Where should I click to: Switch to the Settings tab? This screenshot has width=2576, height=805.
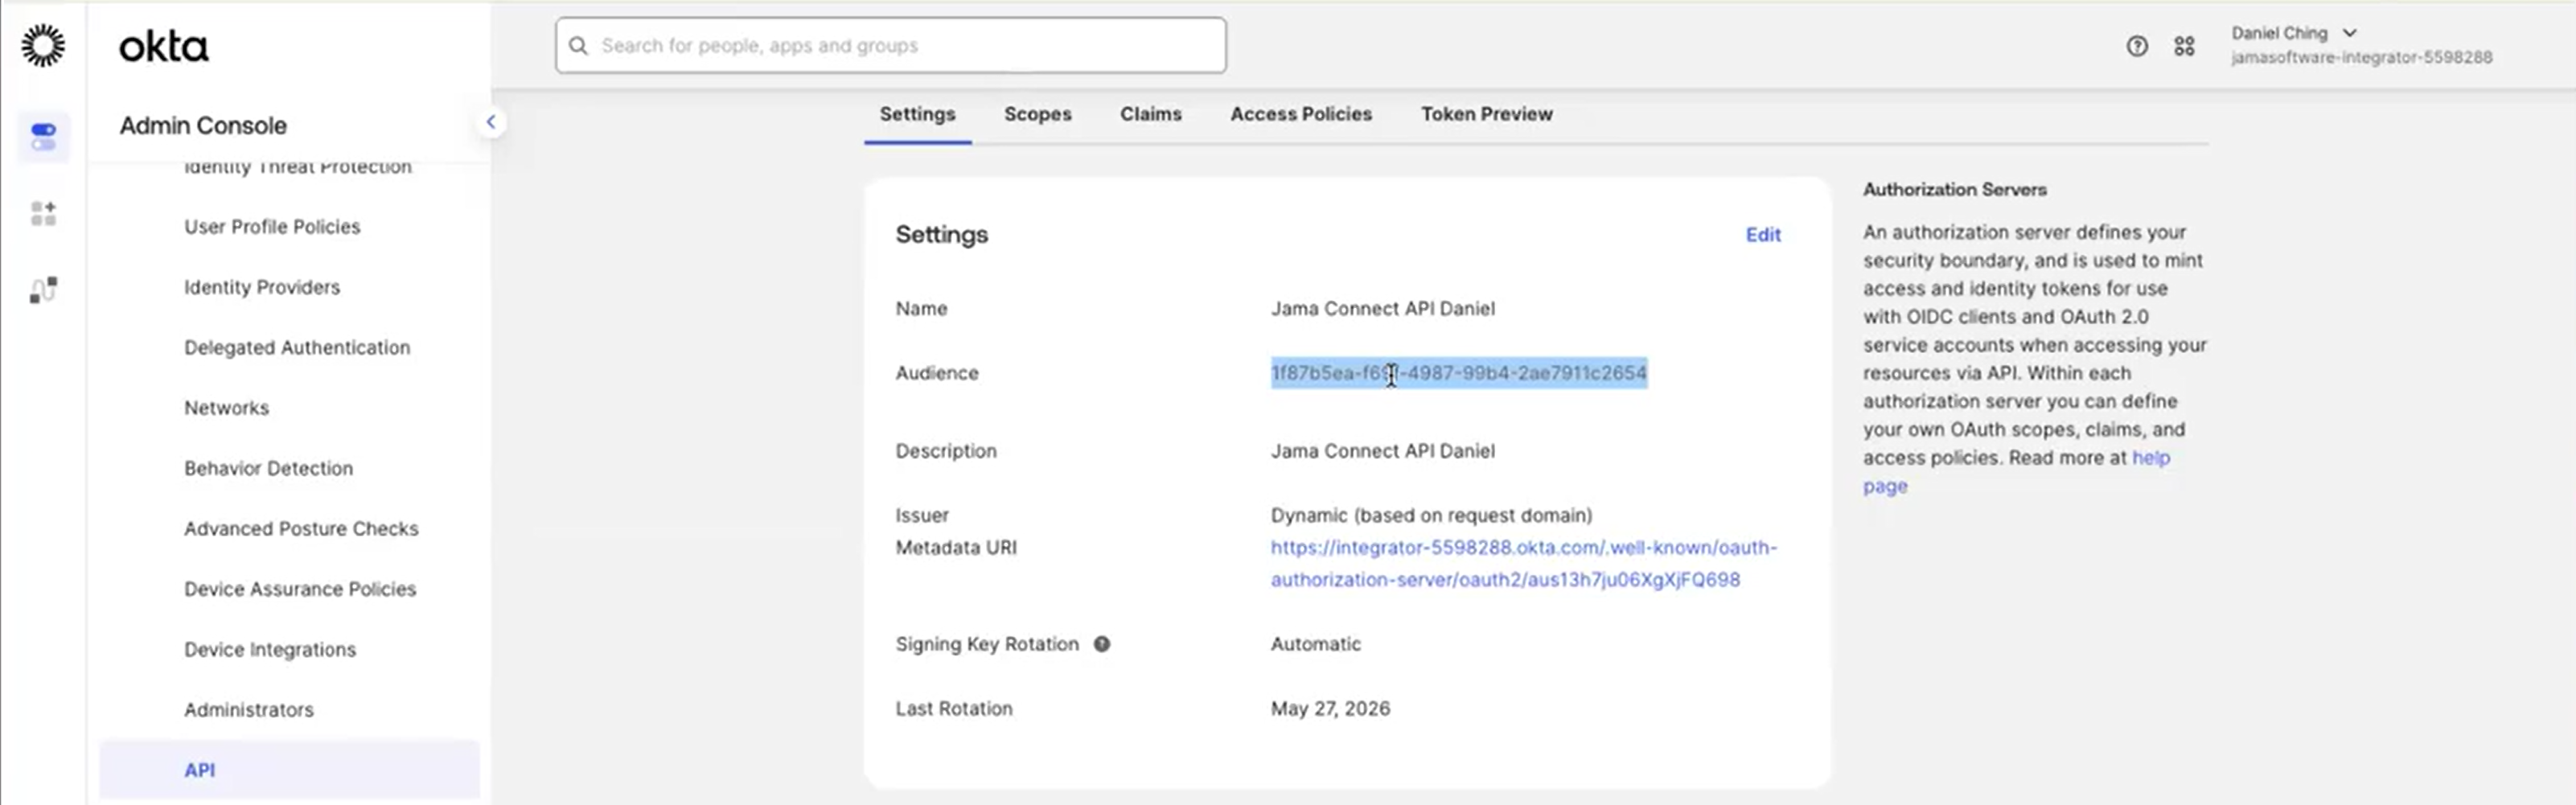click(x=917, y=114)
